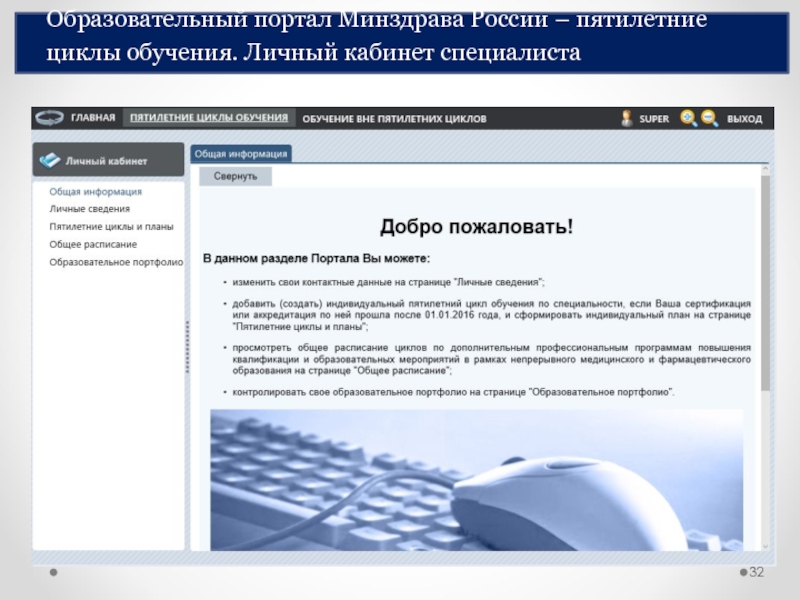
Task: Click the sidebar splitter handle
Action: click(187, 347)
